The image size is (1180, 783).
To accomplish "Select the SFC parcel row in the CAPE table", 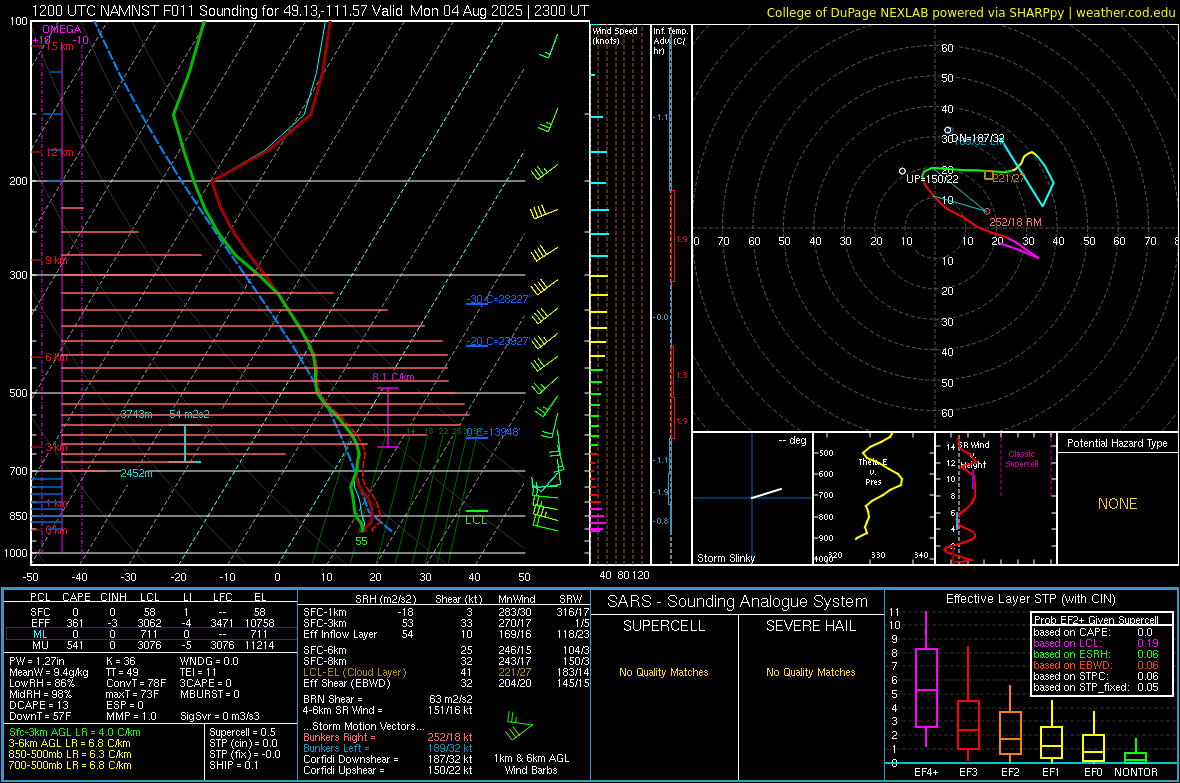I will [149, 612].
